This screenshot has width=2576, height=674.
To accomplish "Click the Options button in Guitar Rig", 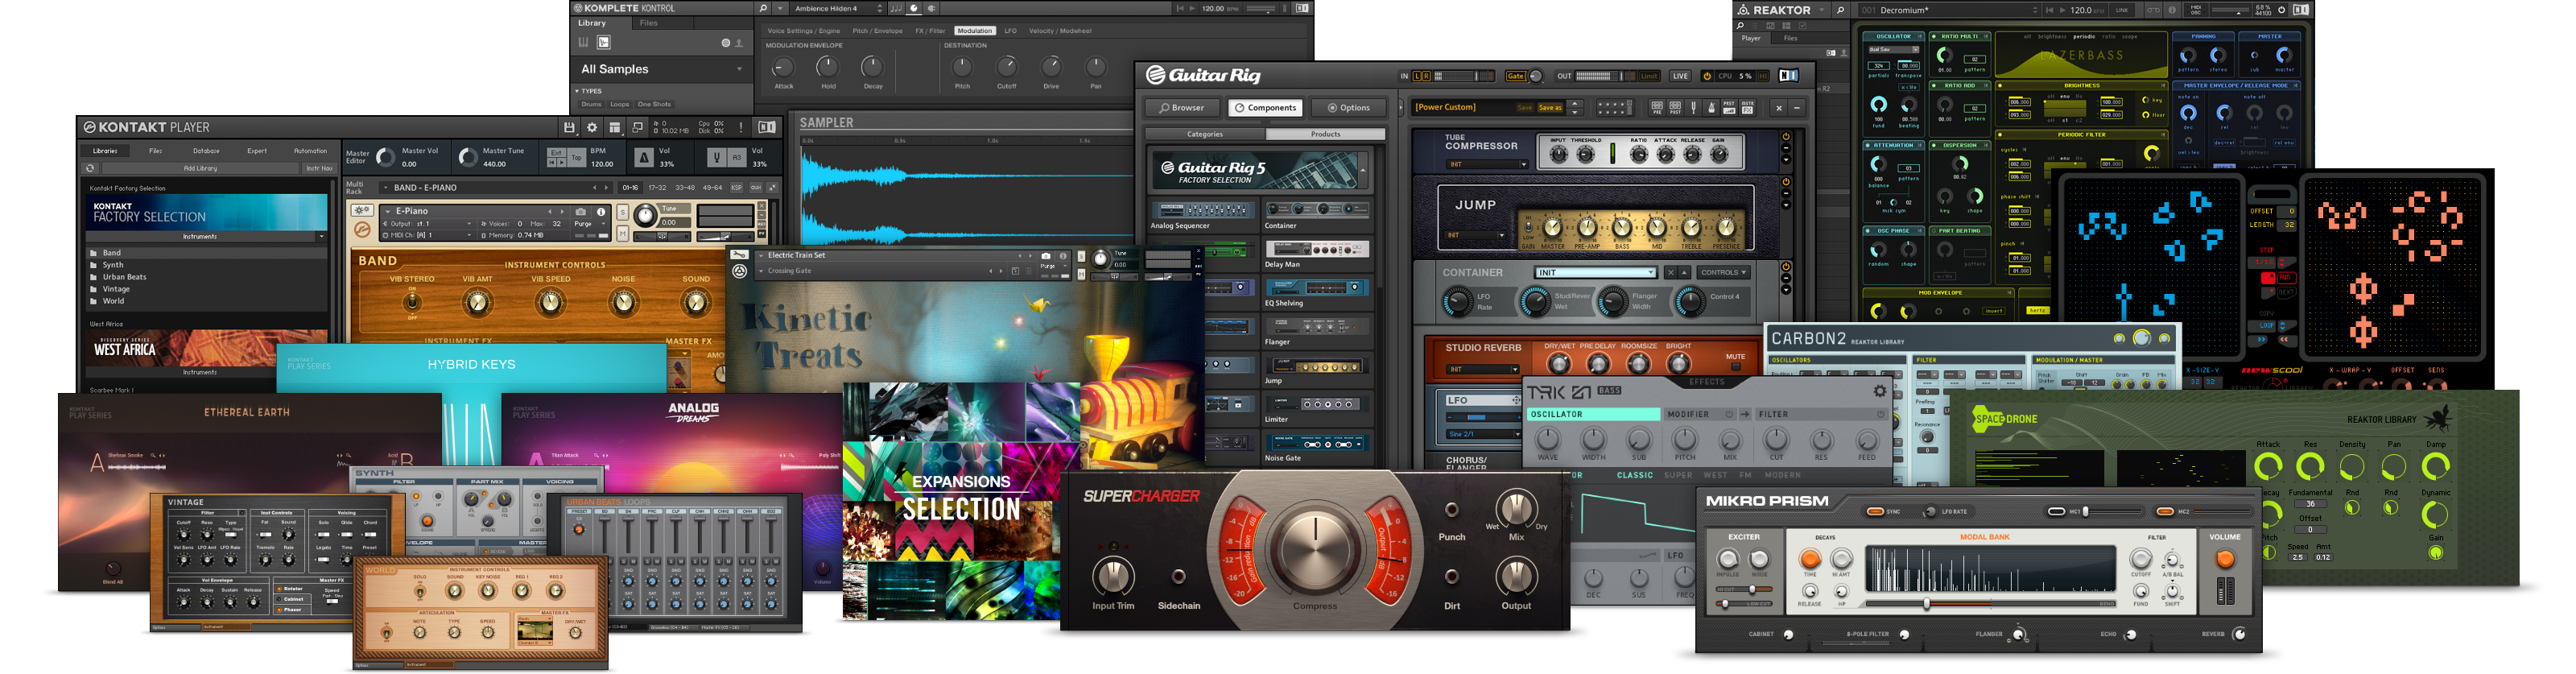I will (x=1349, y=108).
